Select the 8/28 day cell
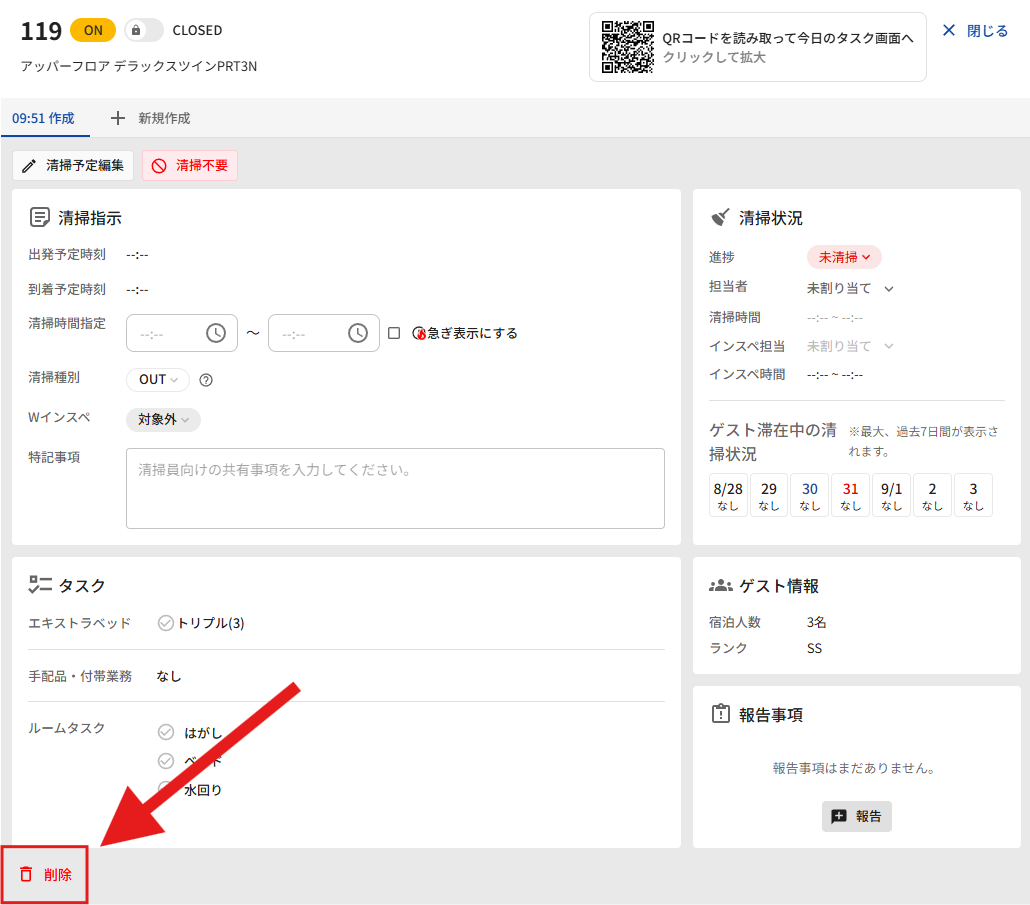This screenshot has width=1030, height=905. point(728,496)
